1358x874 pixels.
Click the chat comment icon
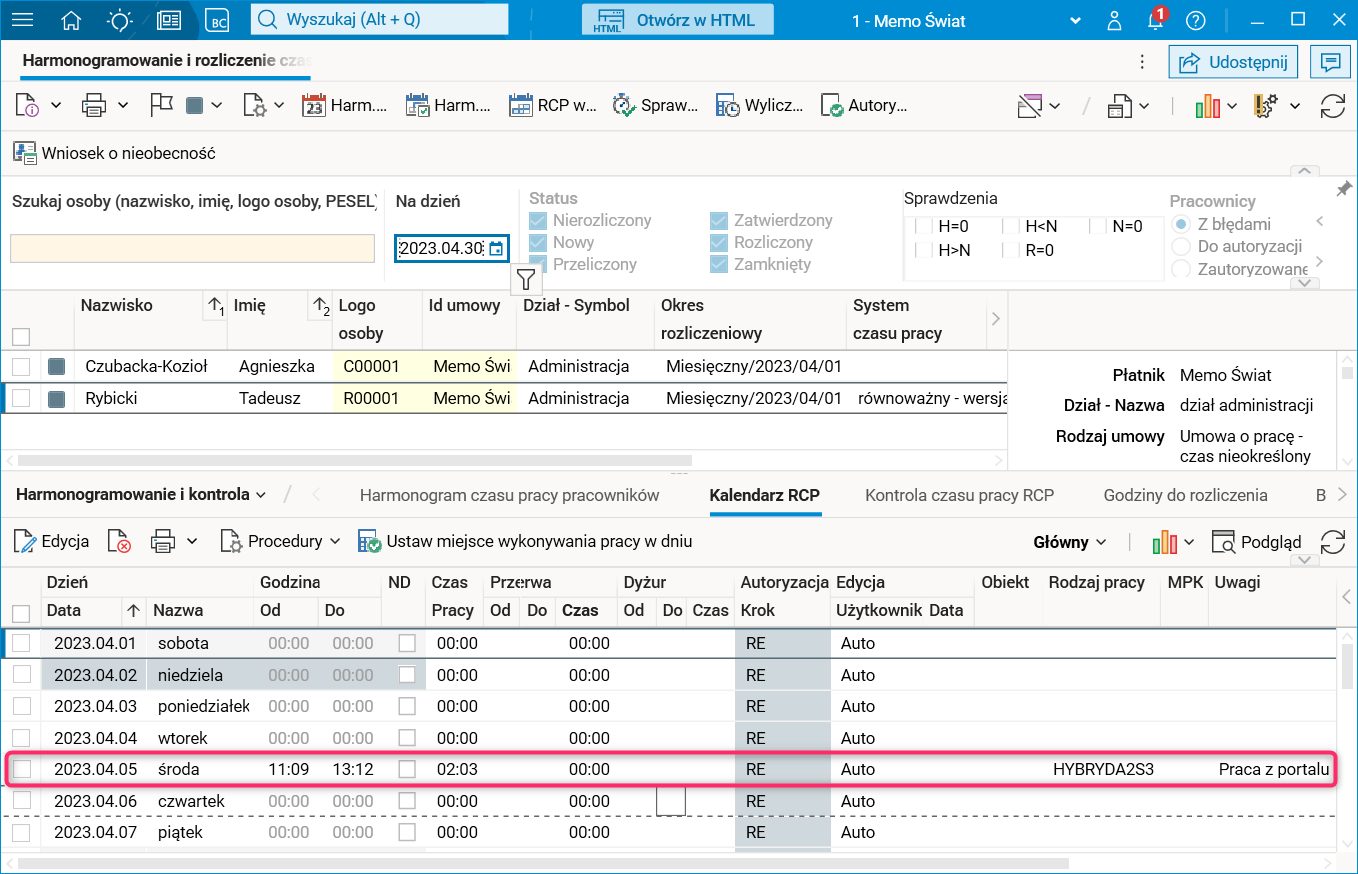pos(1330,62)
